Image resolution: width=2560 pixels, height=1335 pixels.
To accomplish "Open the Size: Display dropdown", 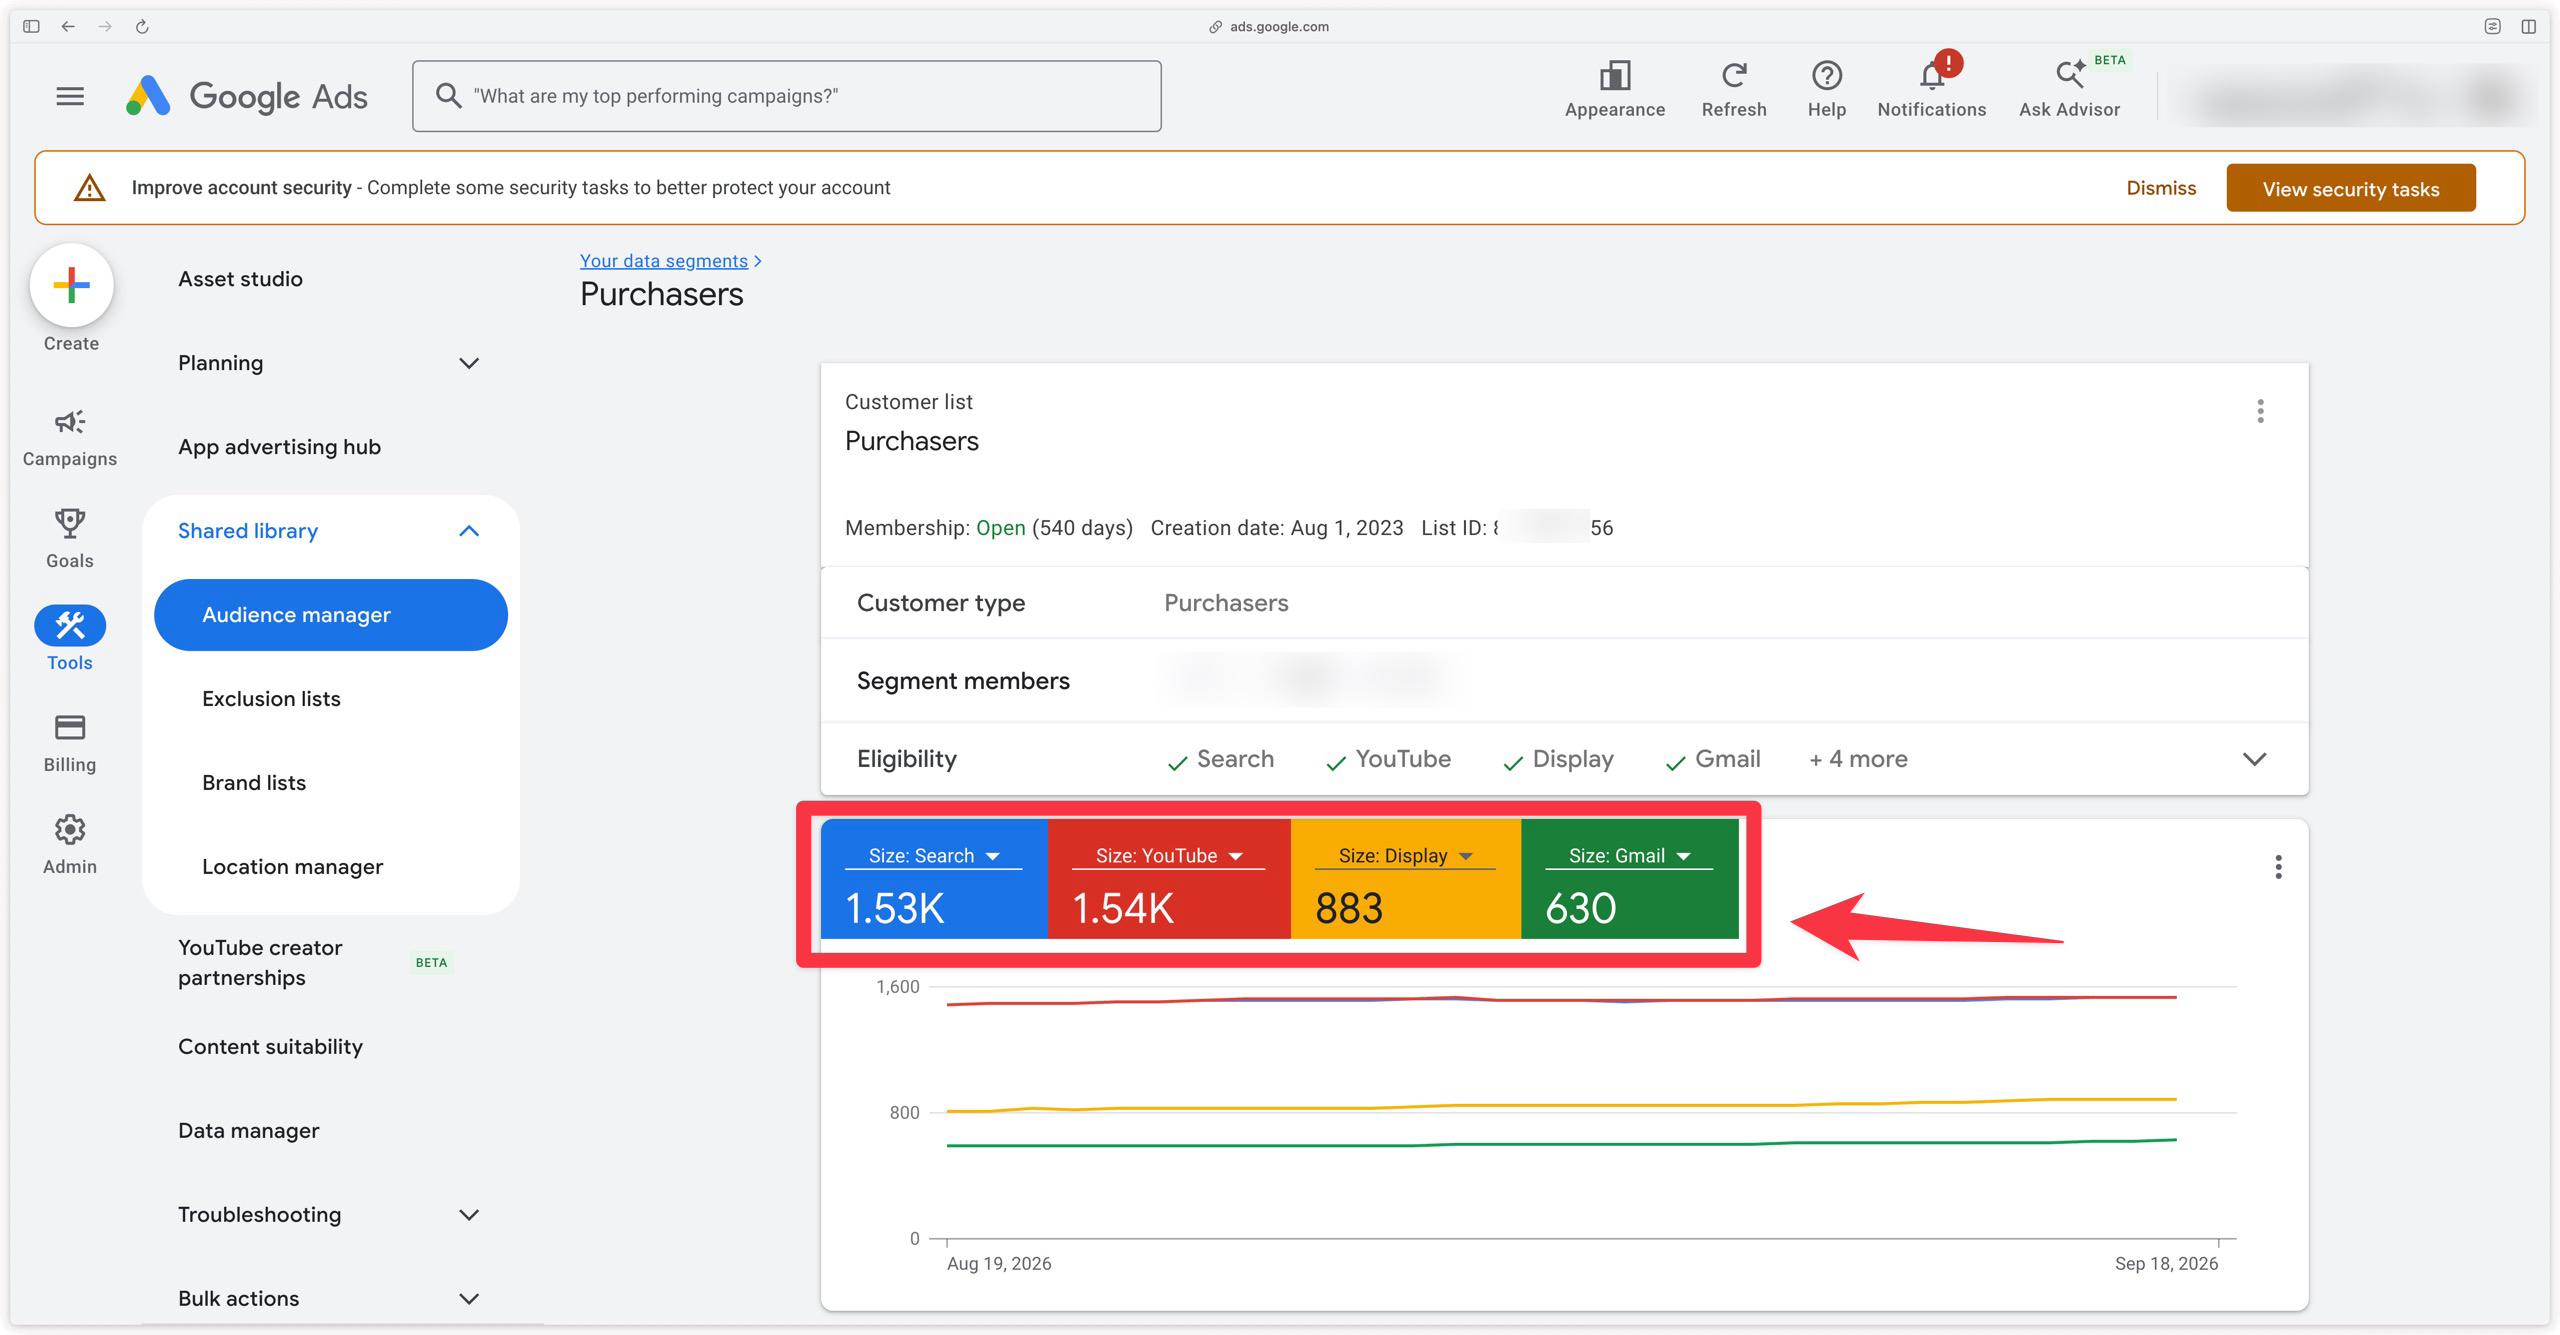I will pos(1405,856).
